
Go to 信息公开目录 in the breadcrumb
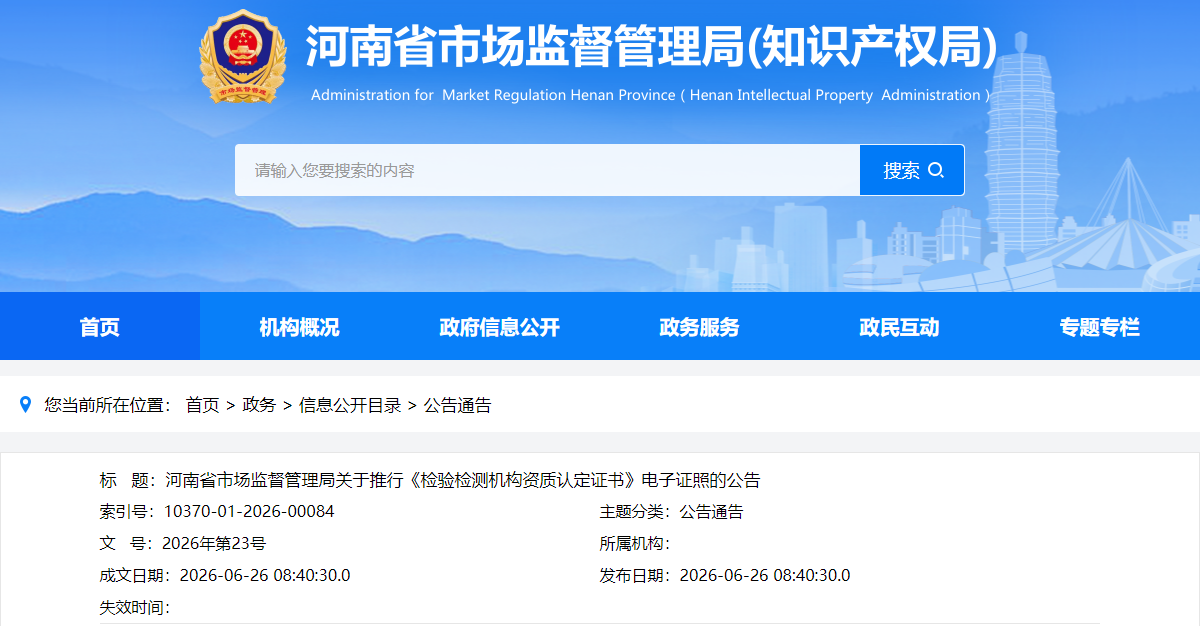(x=350, y=405)
